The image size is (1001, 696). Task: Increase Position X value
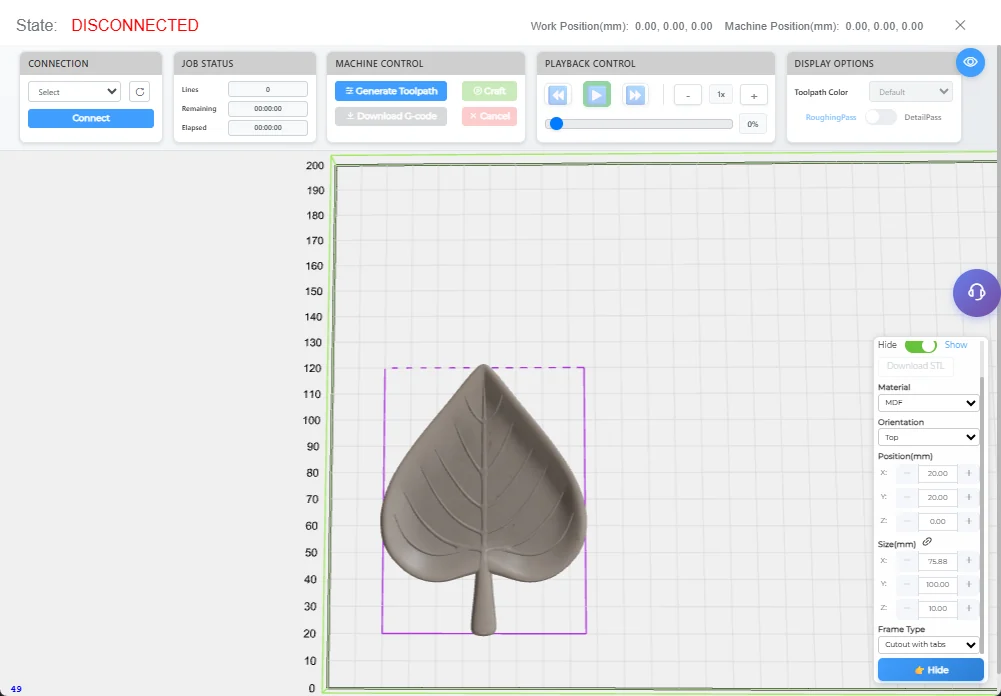(x=968, y=473)
